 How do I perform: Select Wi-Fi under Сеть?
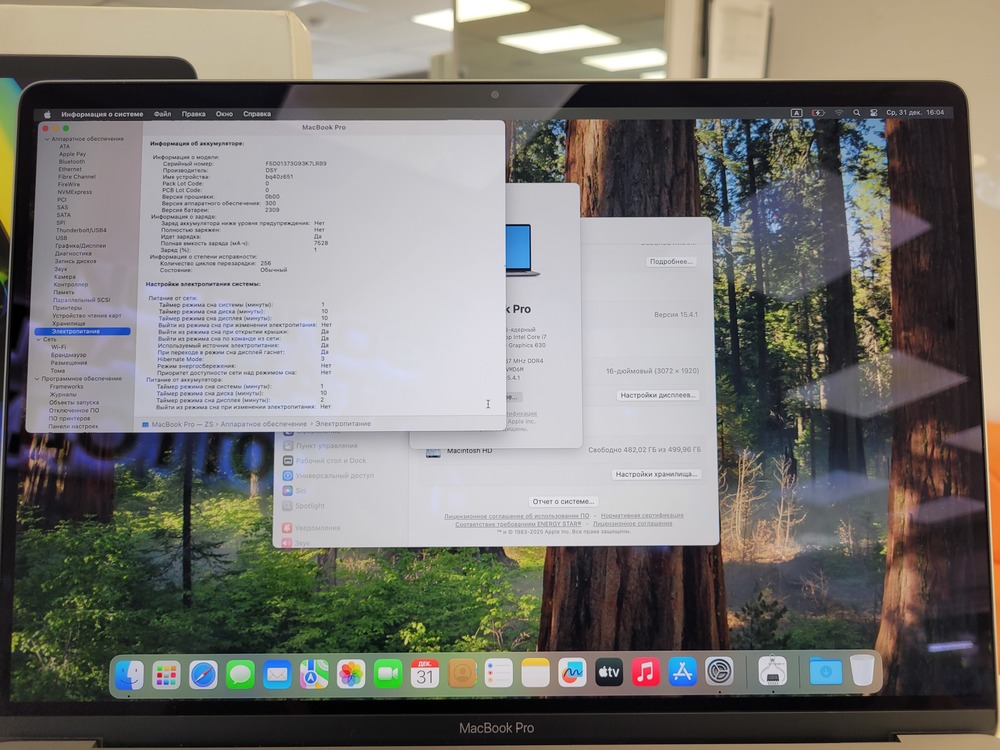point(59,347)
